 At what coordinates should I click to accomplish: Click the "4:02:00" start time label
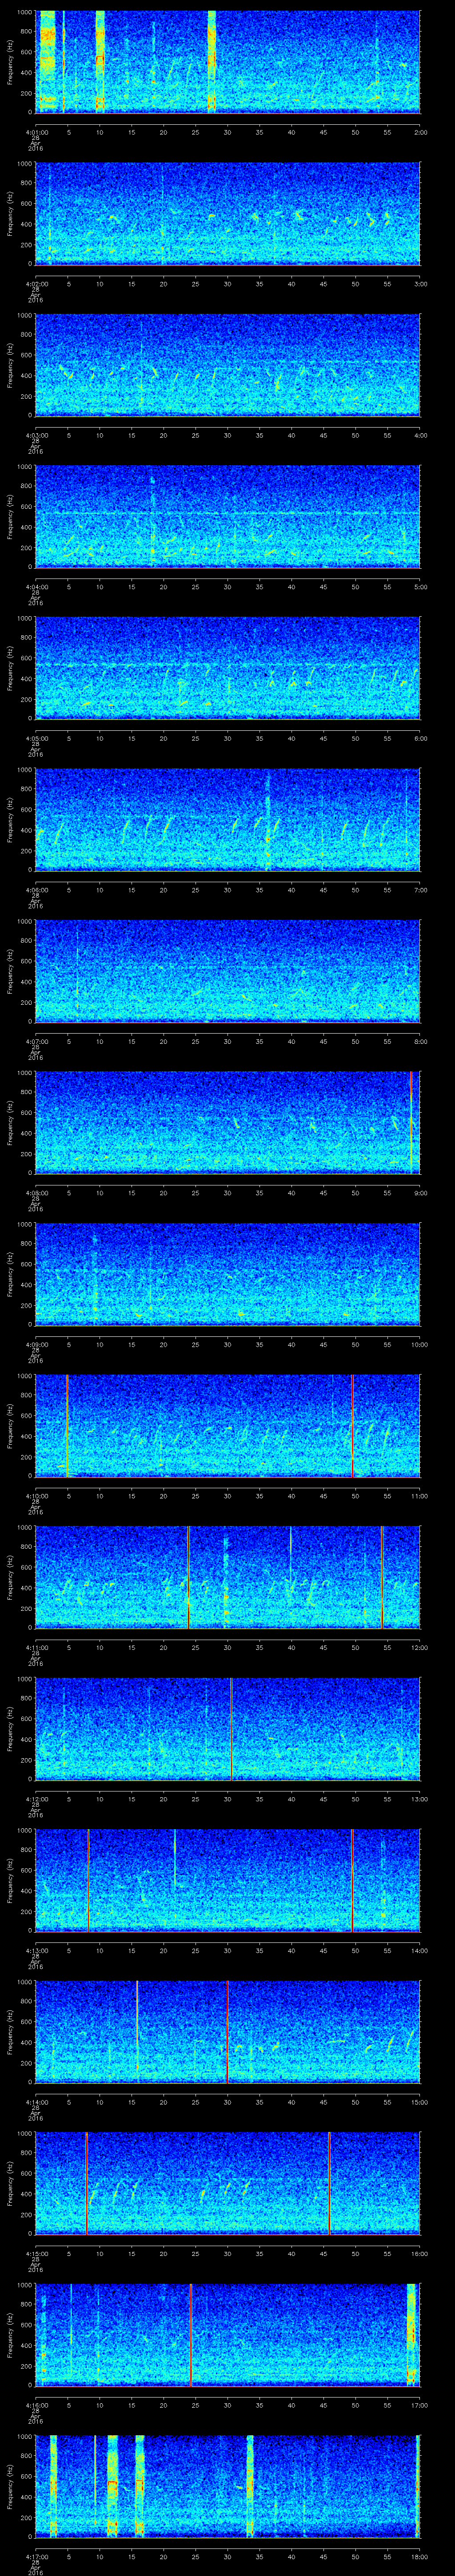pos(36,284)
